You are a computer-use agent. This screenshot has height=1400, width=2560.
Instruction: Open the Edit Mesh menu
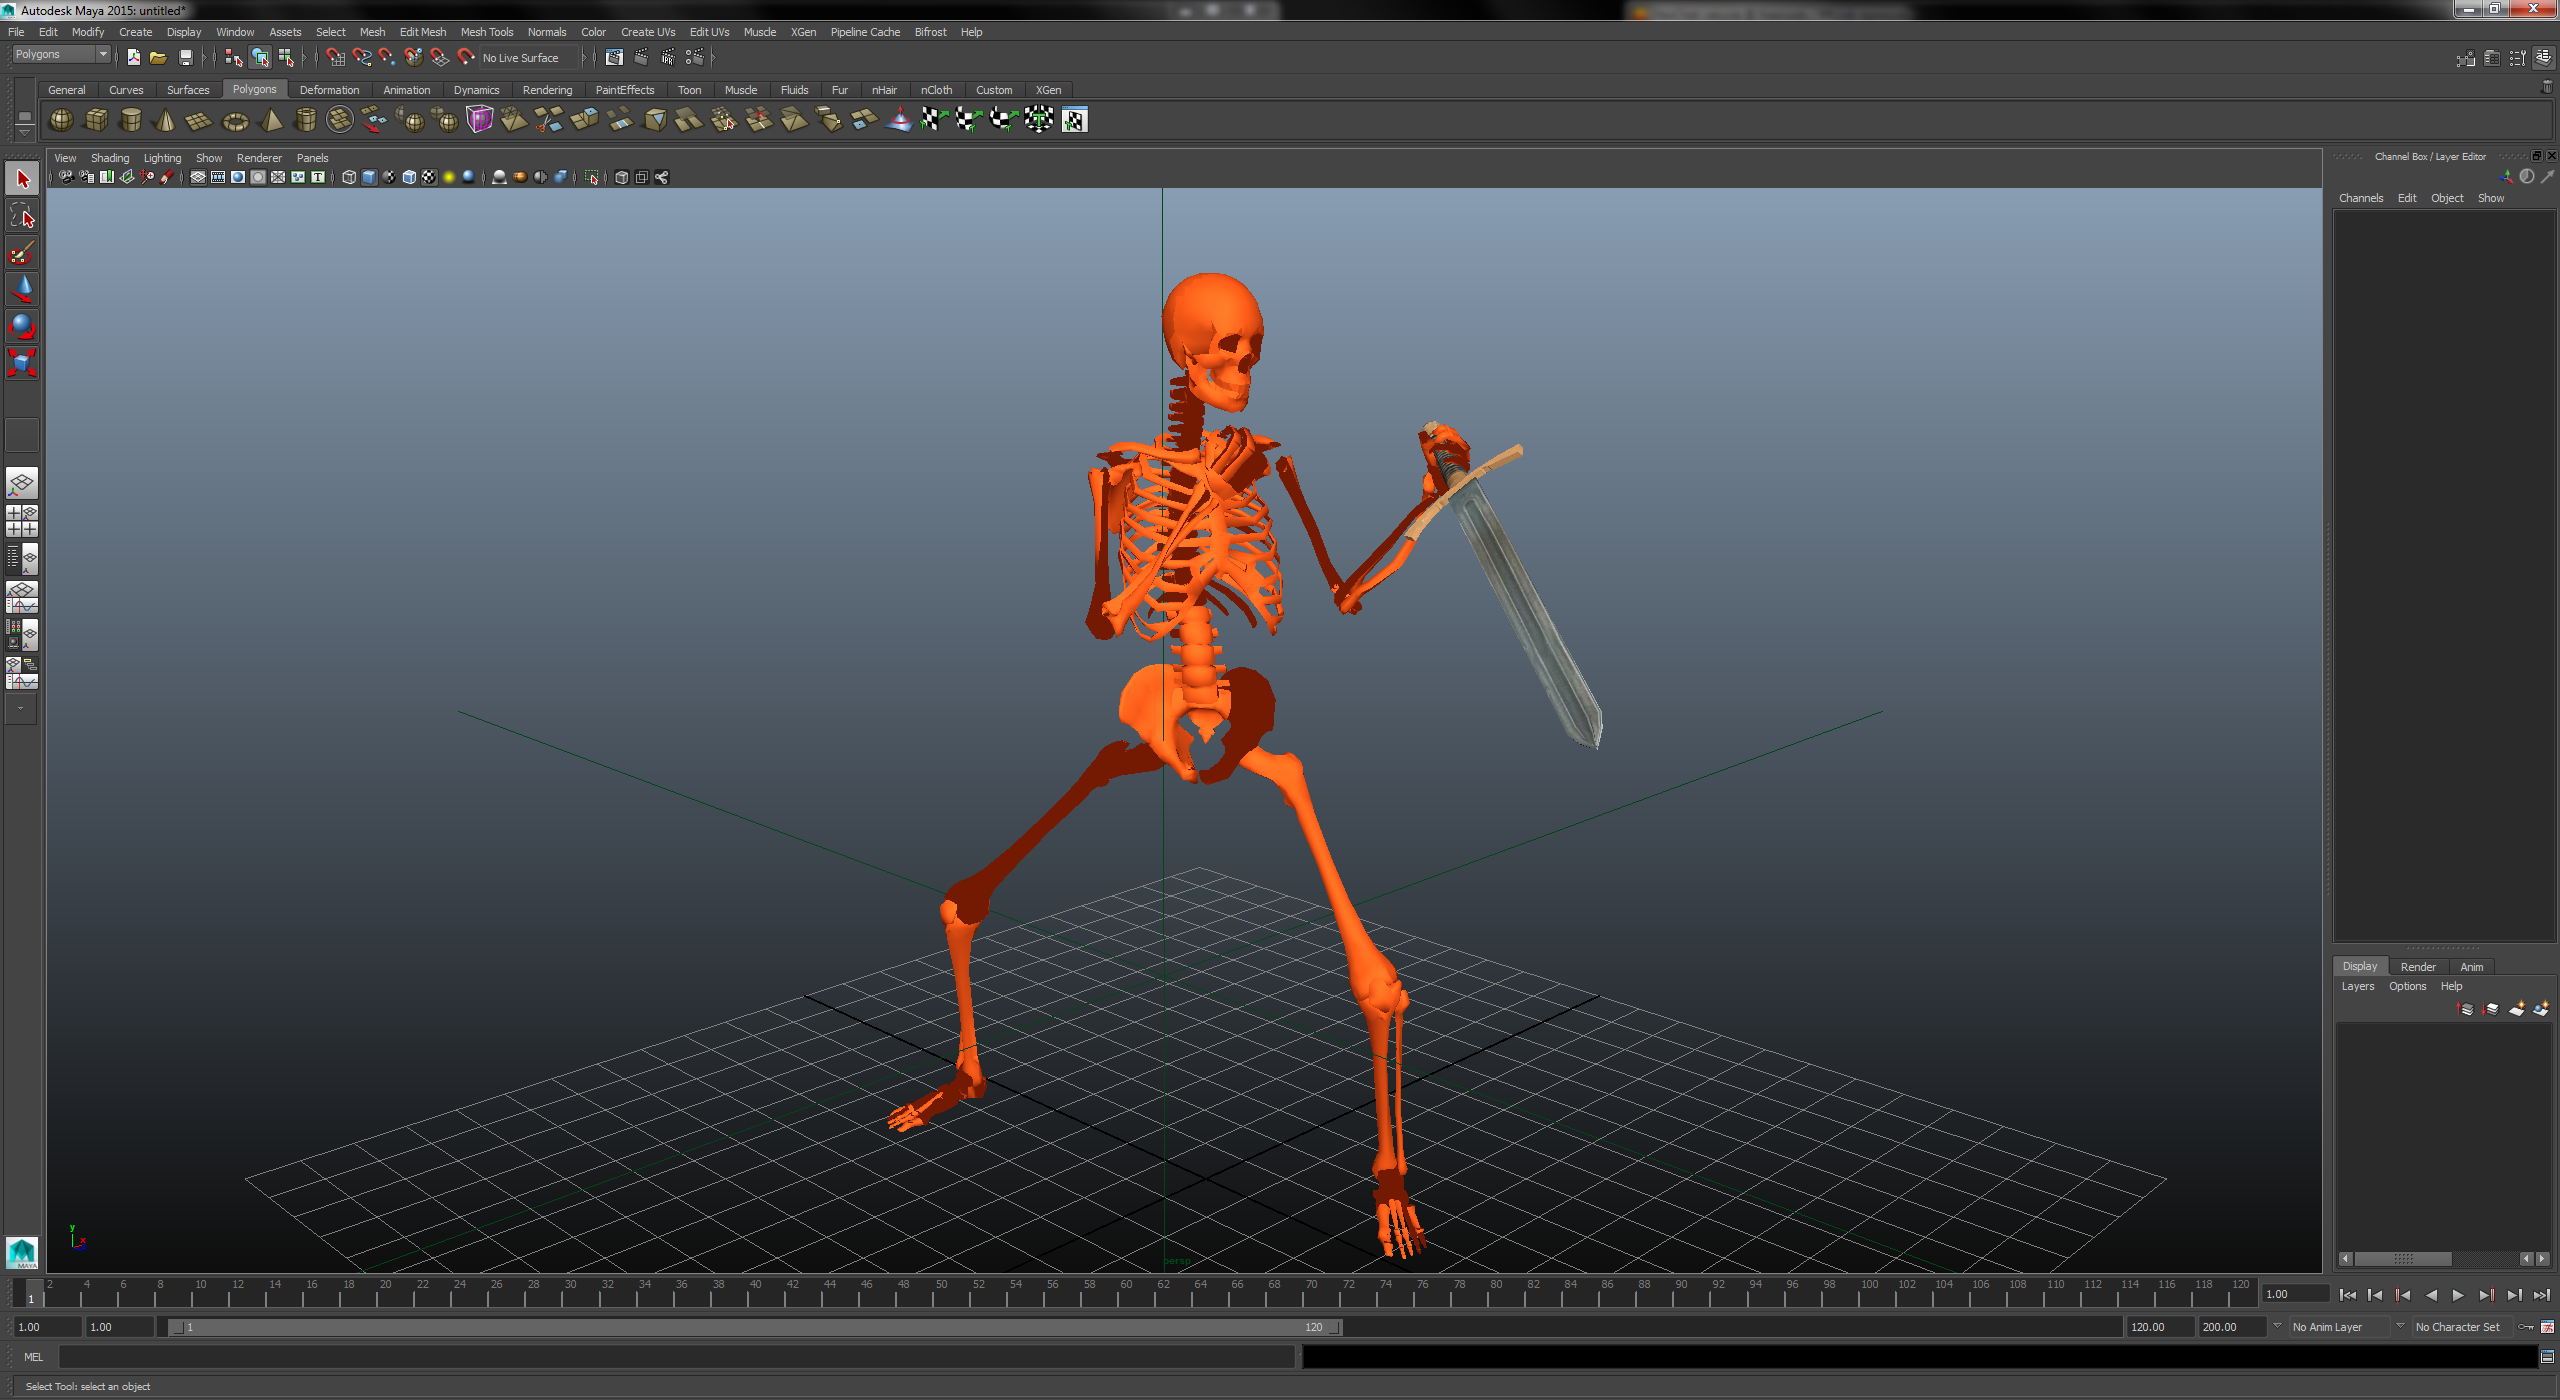coord(423,32)
